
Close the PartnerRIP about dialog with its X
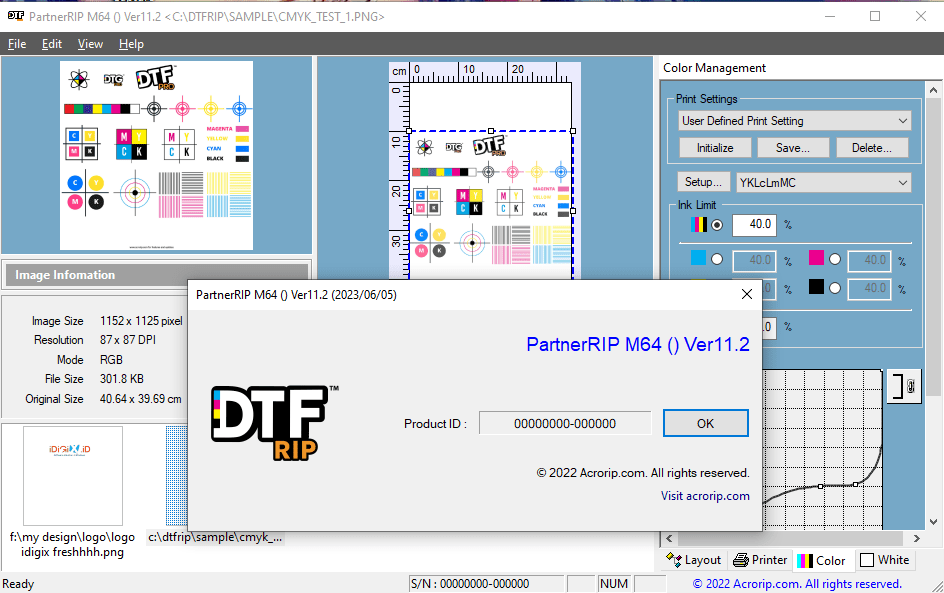747,294
